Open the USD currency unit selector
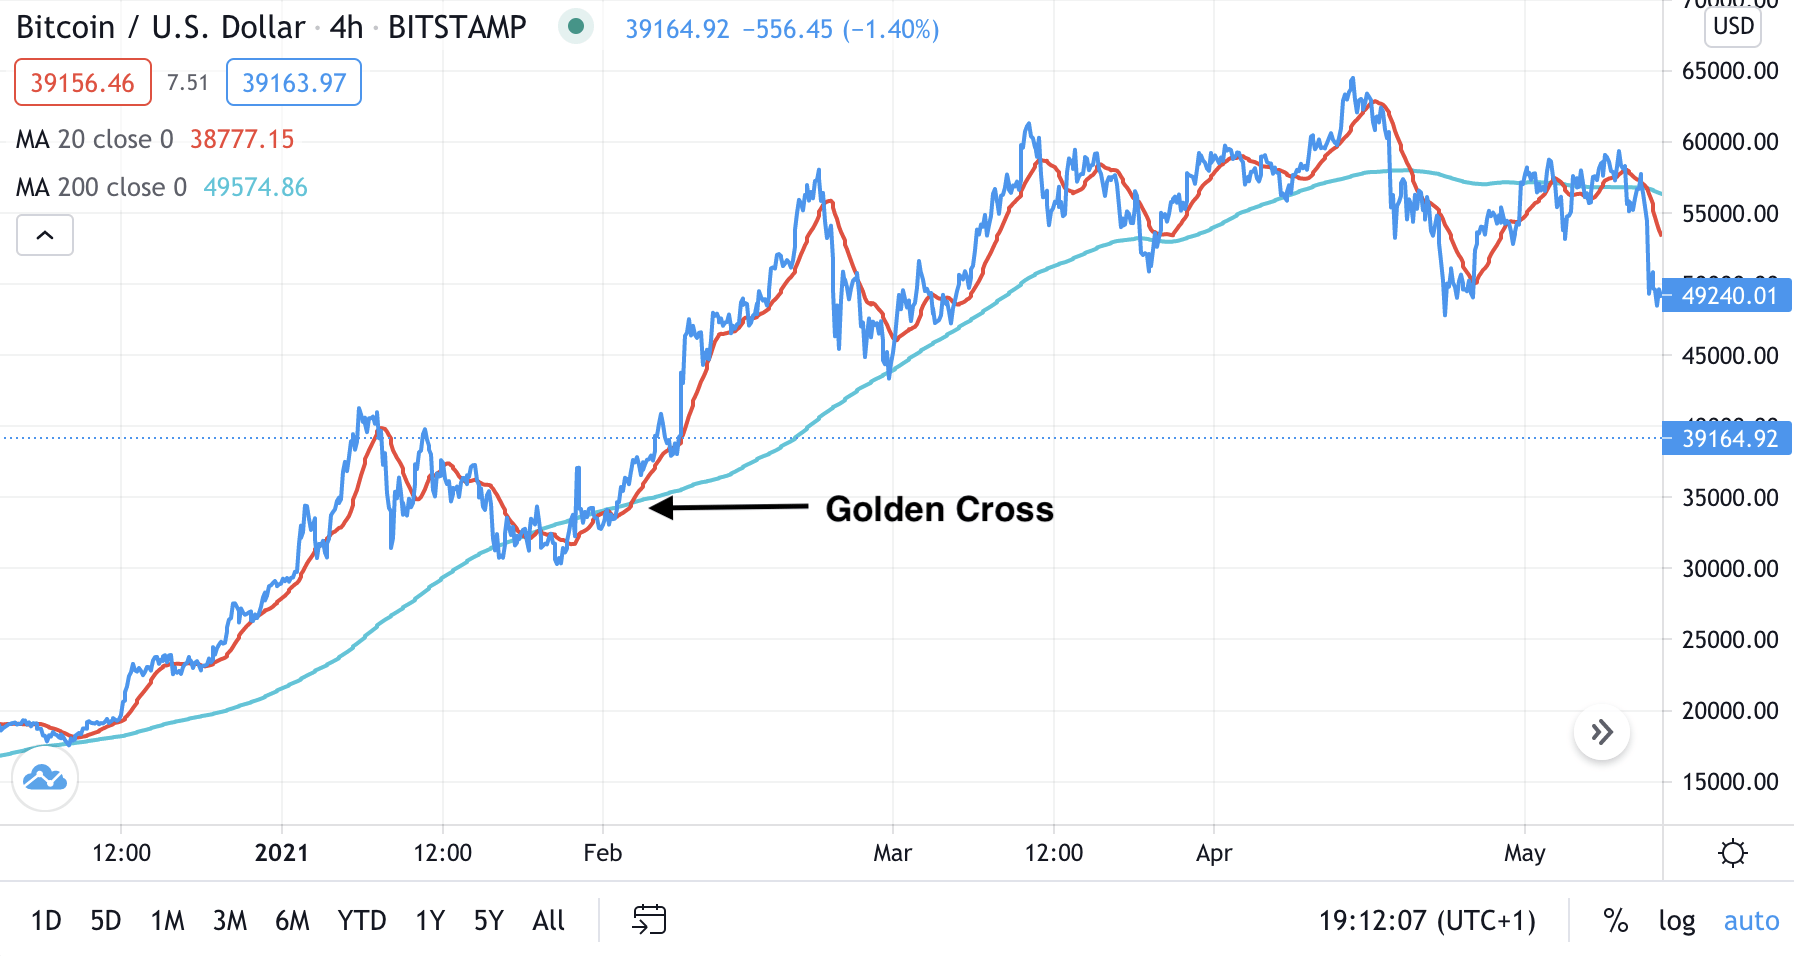The height and width of the screenshot is (956, 1794). pyautogui.click(x=1733, y=27)
